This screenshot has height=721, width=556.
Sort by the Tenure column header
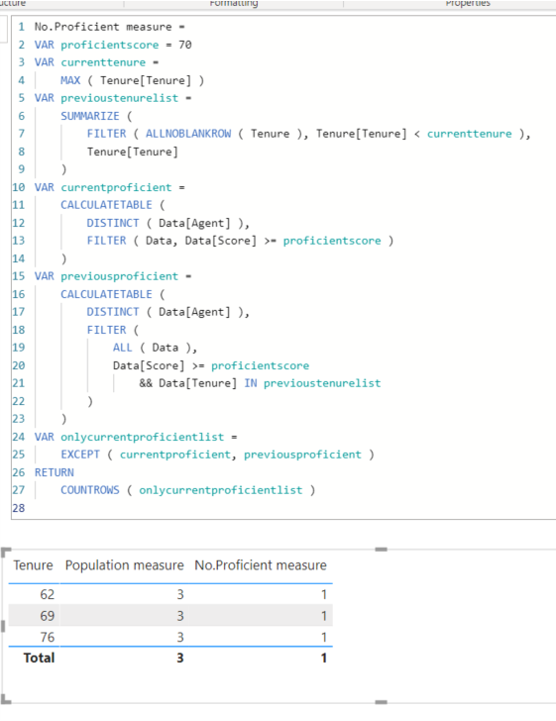(33, 565)
